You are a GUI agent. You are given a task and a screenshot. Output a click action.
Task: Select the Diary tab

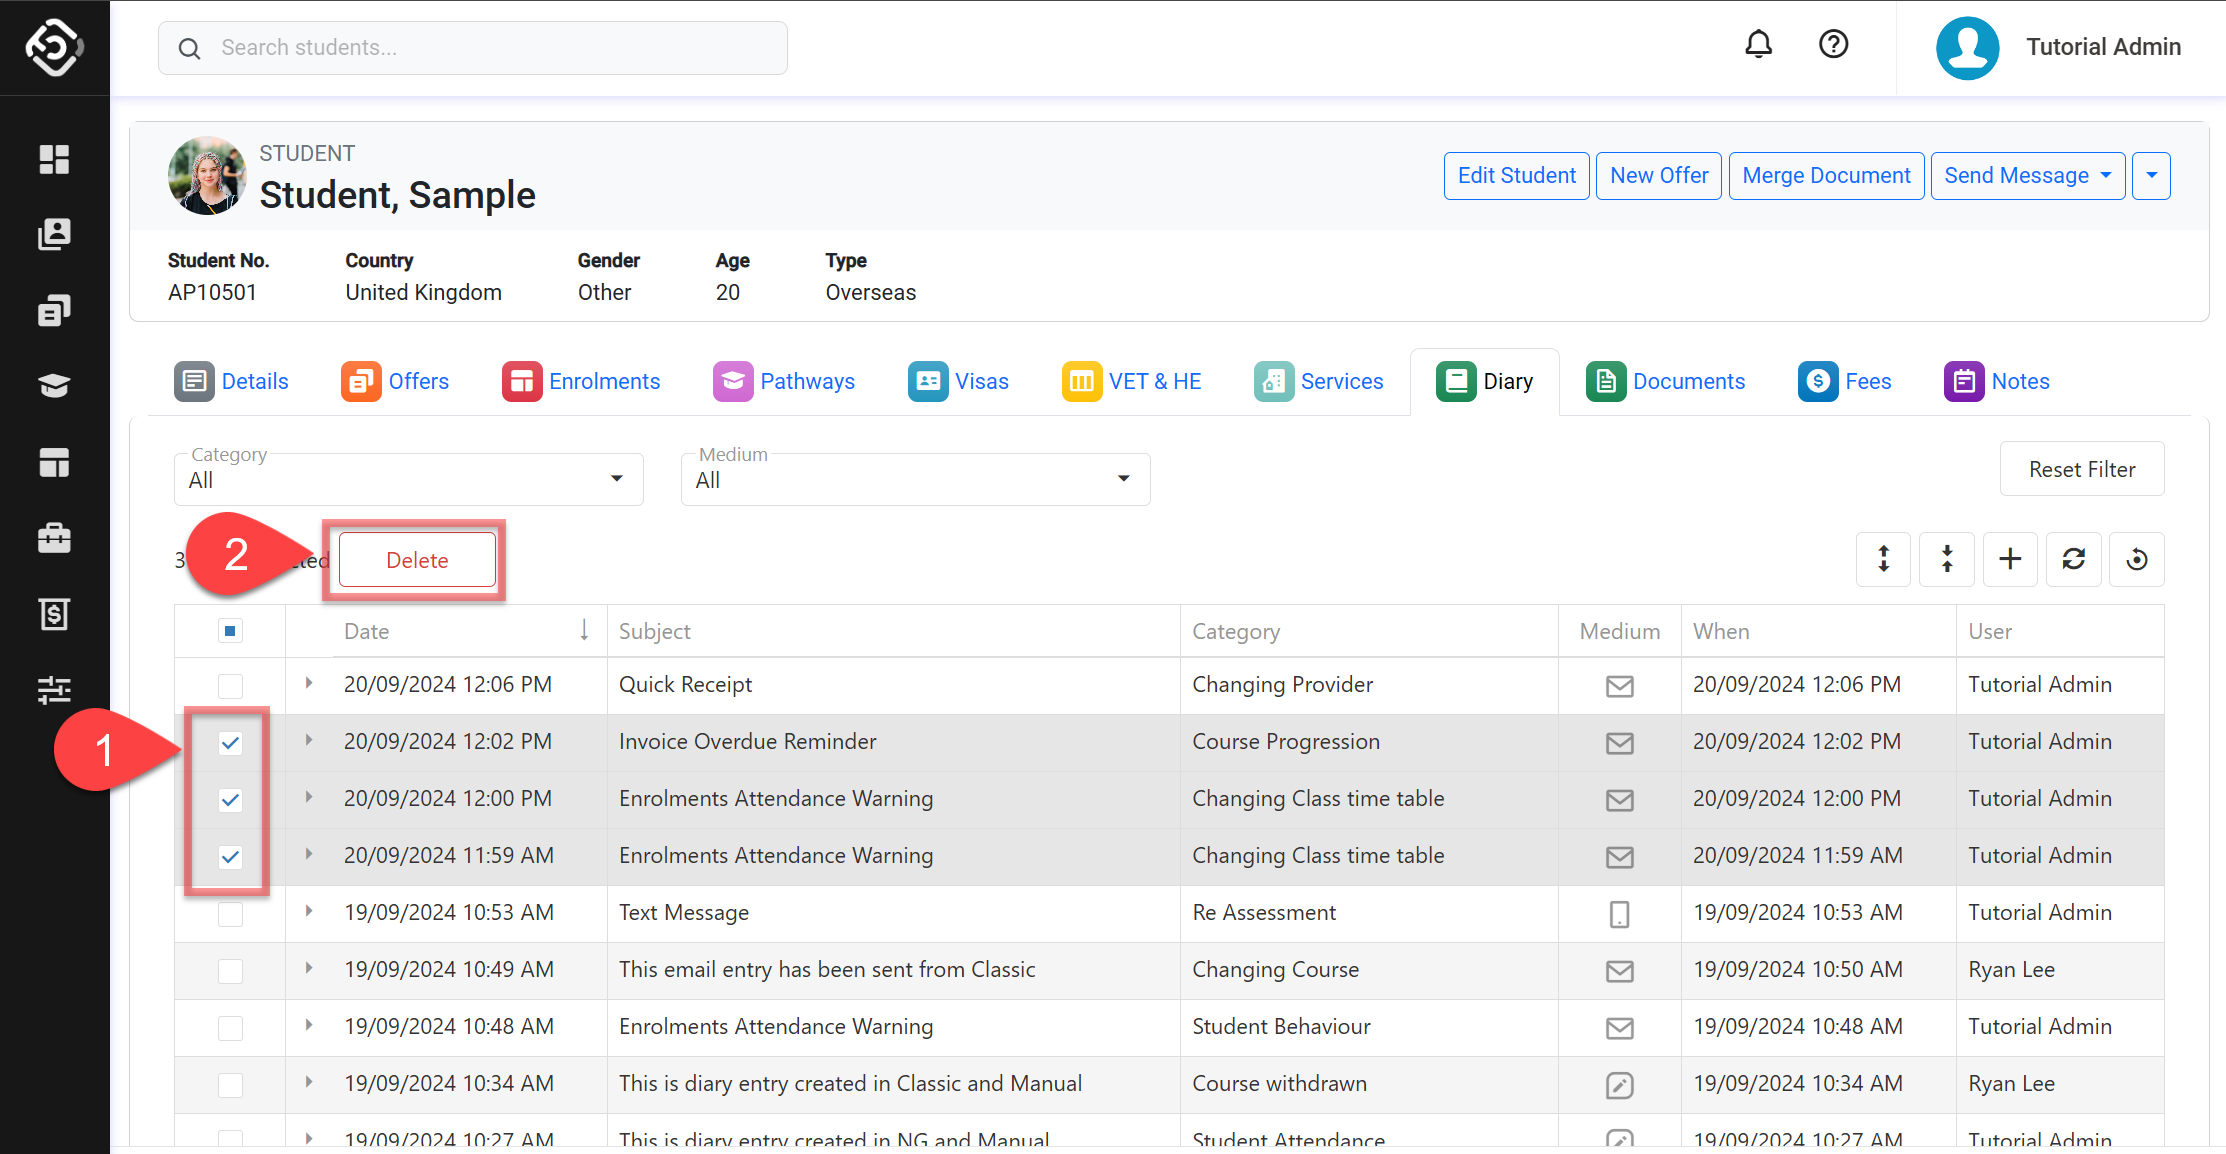click(x=1484, y=382)
